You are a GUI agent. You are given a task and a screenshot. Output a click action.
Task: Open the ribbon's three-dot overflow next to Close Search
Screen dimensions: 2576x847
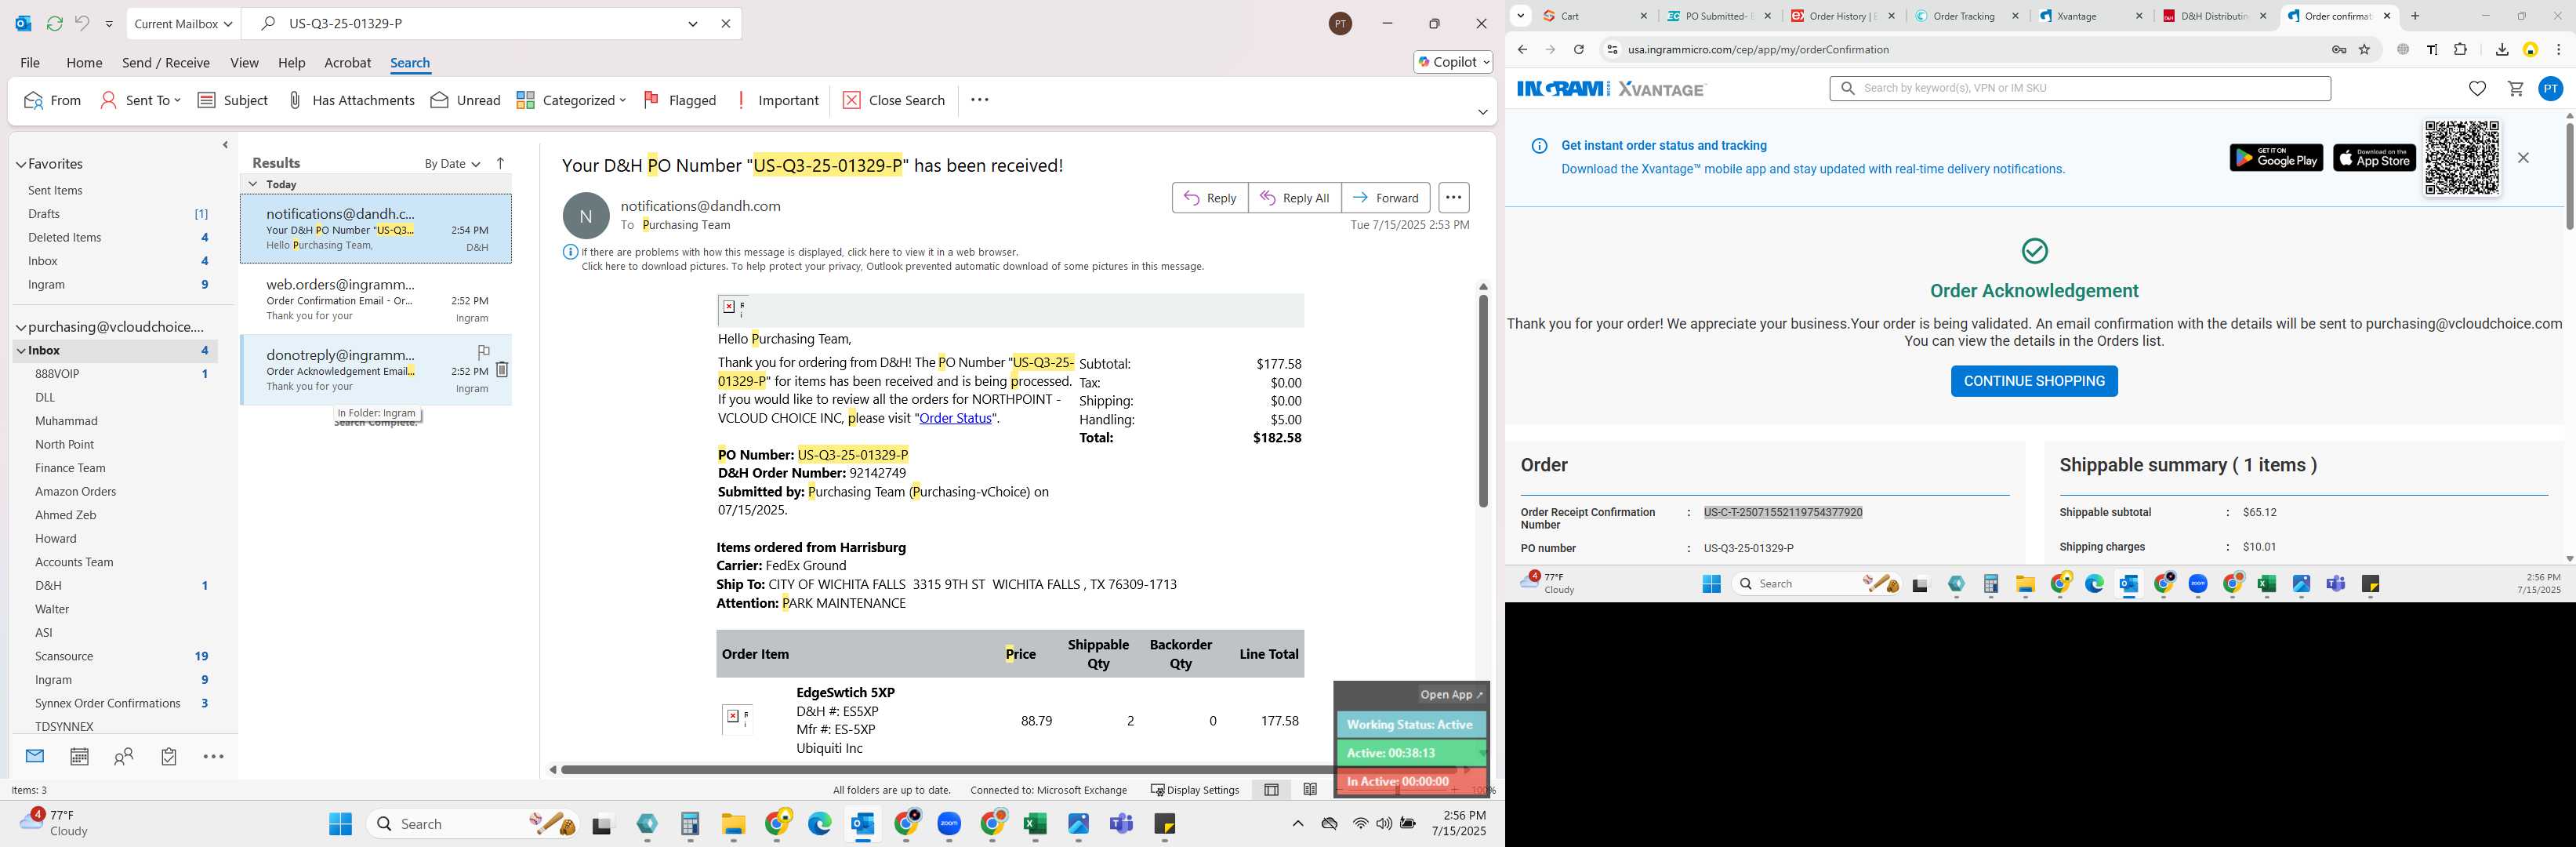pyautogui.click(x=980, y=100)
